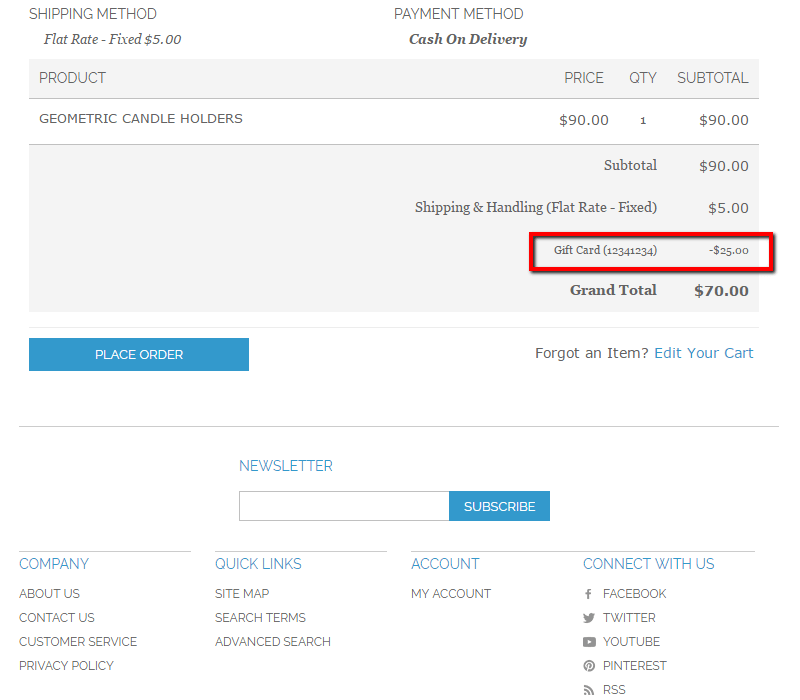Click the RSS feed icon
Viewport: 800px width, 700px height.
point(589,689)
